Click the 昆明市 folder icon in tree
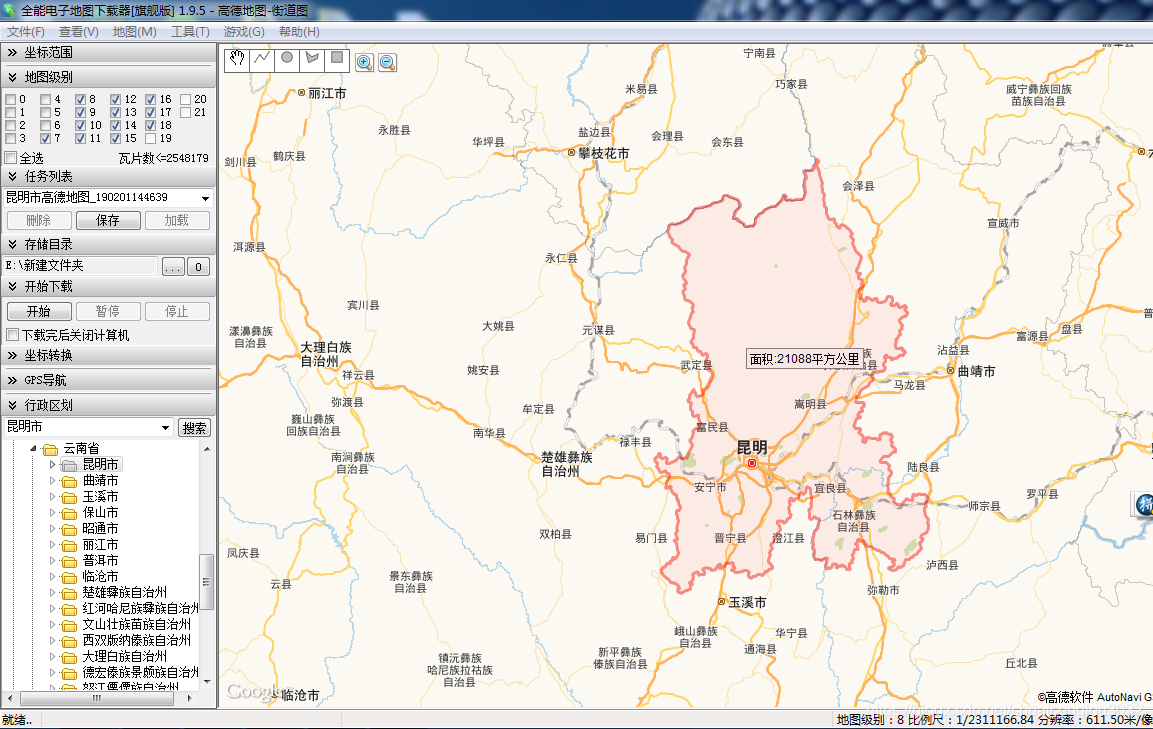 coord(70,465)
